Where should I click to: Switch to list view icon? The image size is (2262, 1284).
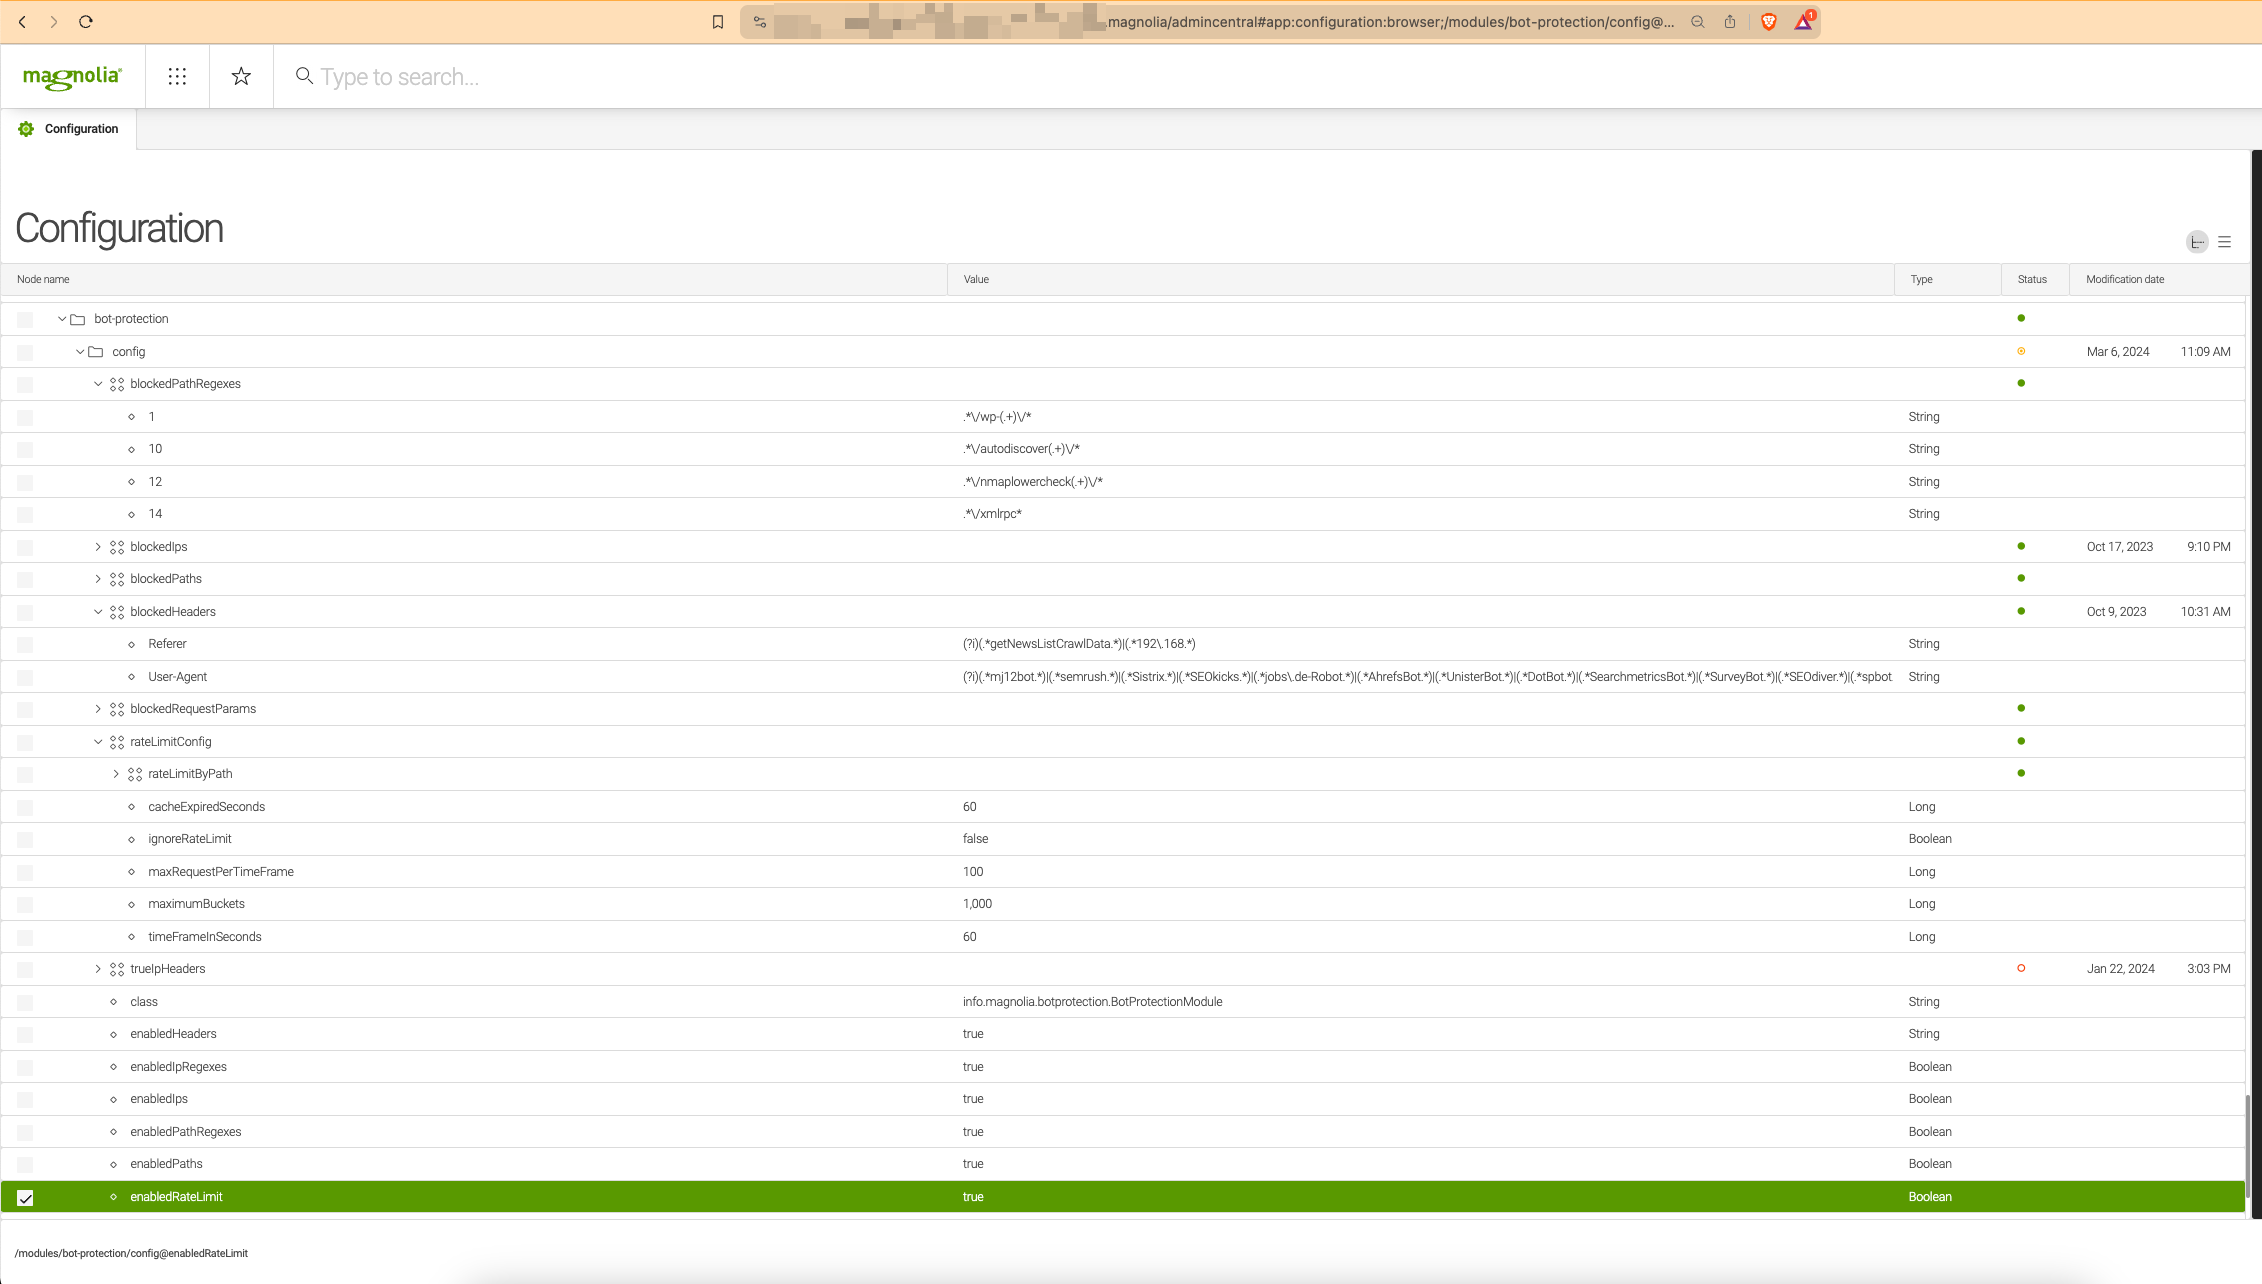[2224, 242]
